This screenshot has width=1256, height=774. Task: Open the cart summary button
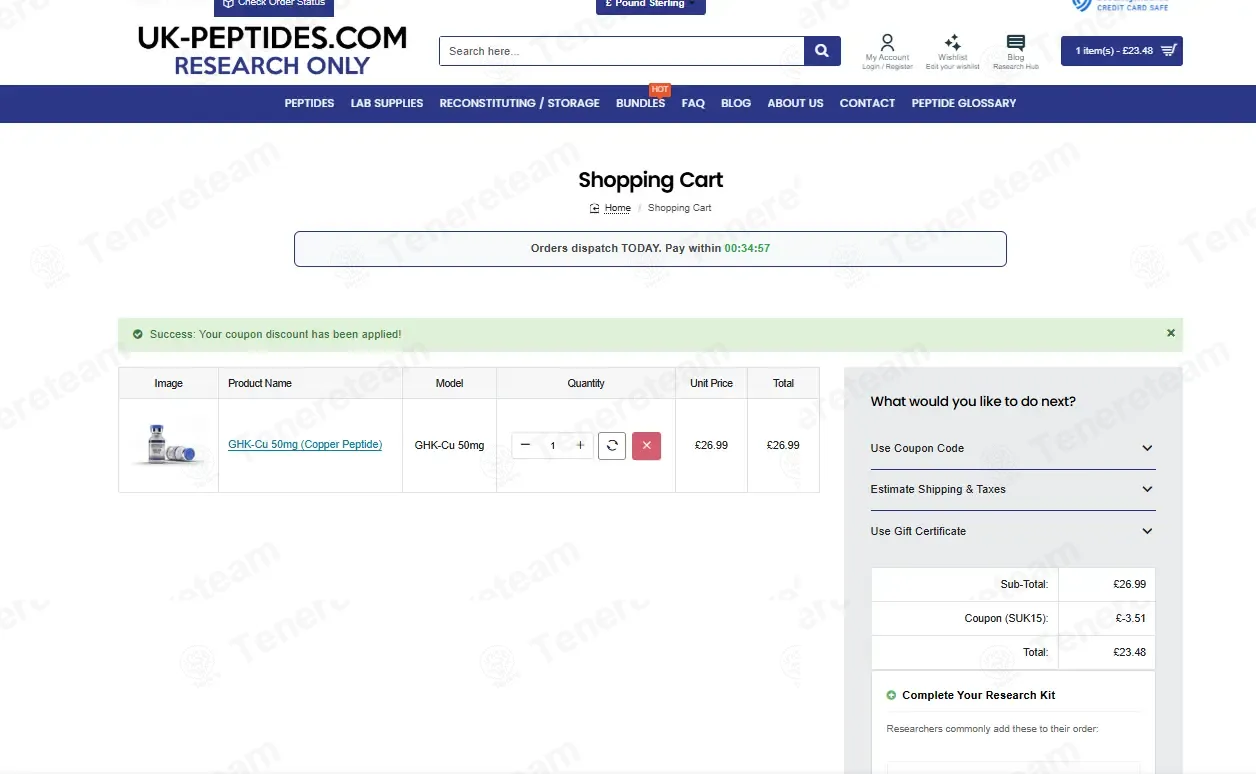(1122, 51)
